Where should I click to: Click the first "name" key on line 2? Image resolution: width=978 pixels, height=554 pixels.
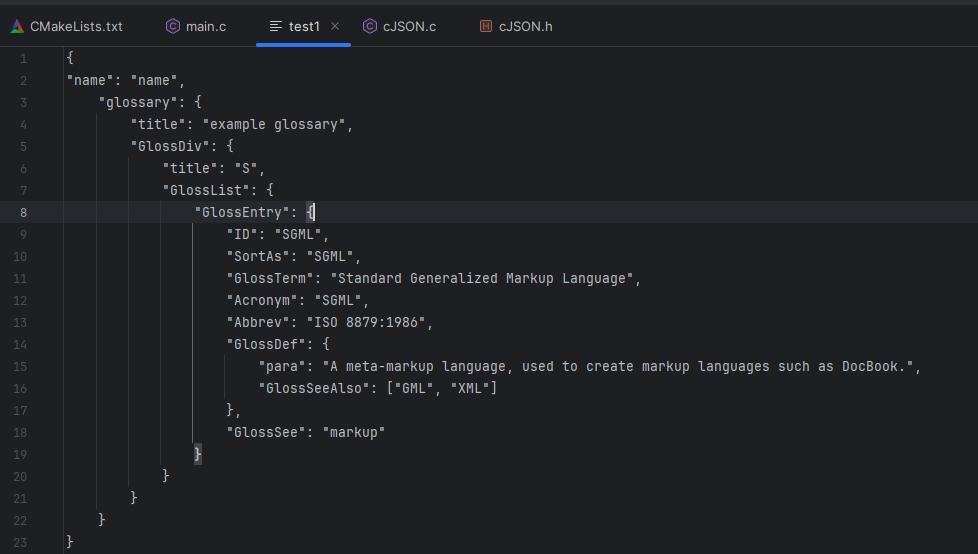90,80
